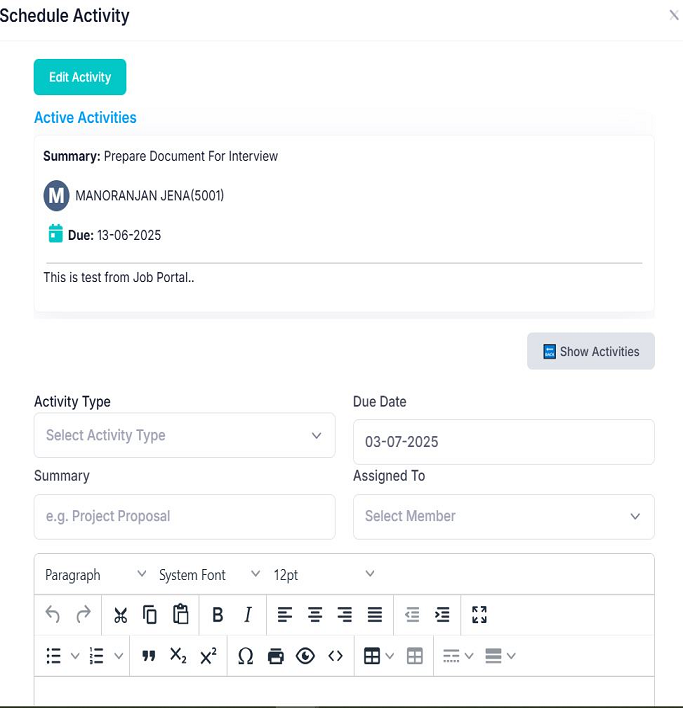Click the print icon in editor
Viewport: 683px width, 708px height.
(276, 656)
